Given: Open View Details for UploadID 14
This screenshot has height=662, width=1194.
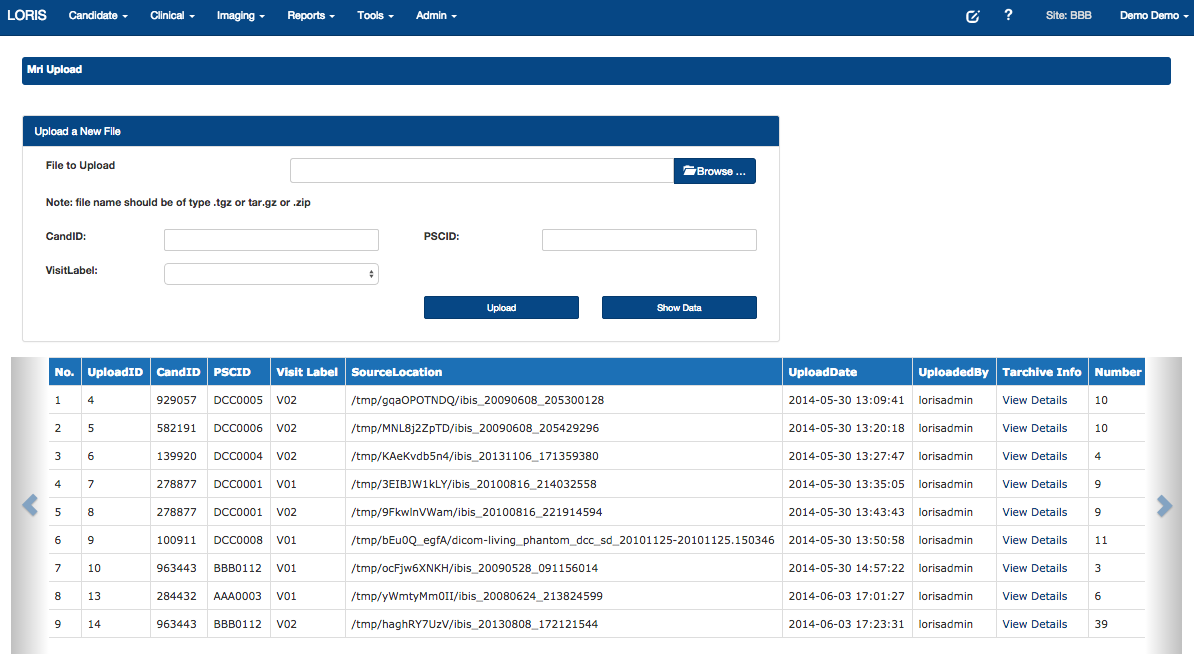Looking at the screenshot, I should pyautogui.click(x=1035, y=624).
